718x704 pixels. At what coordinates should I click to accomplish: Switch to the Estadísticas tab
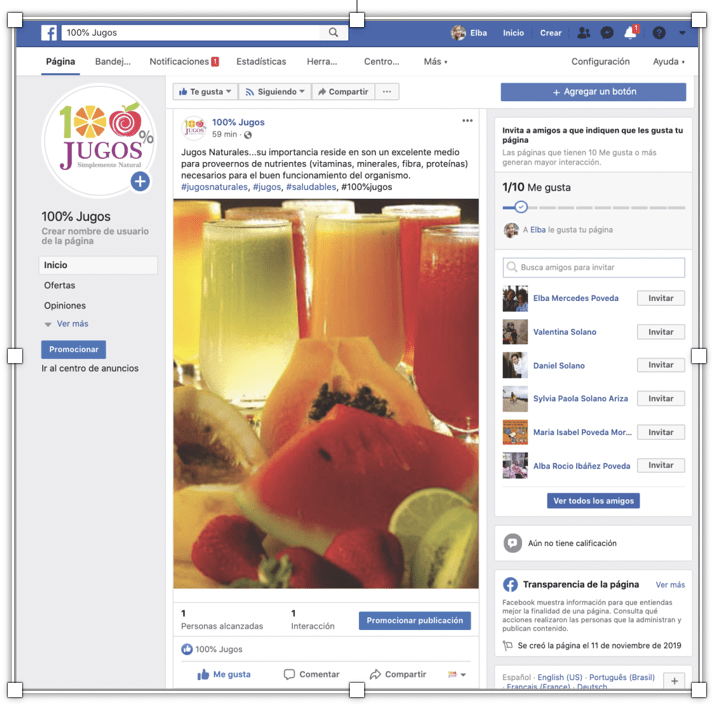pos(261,62)
